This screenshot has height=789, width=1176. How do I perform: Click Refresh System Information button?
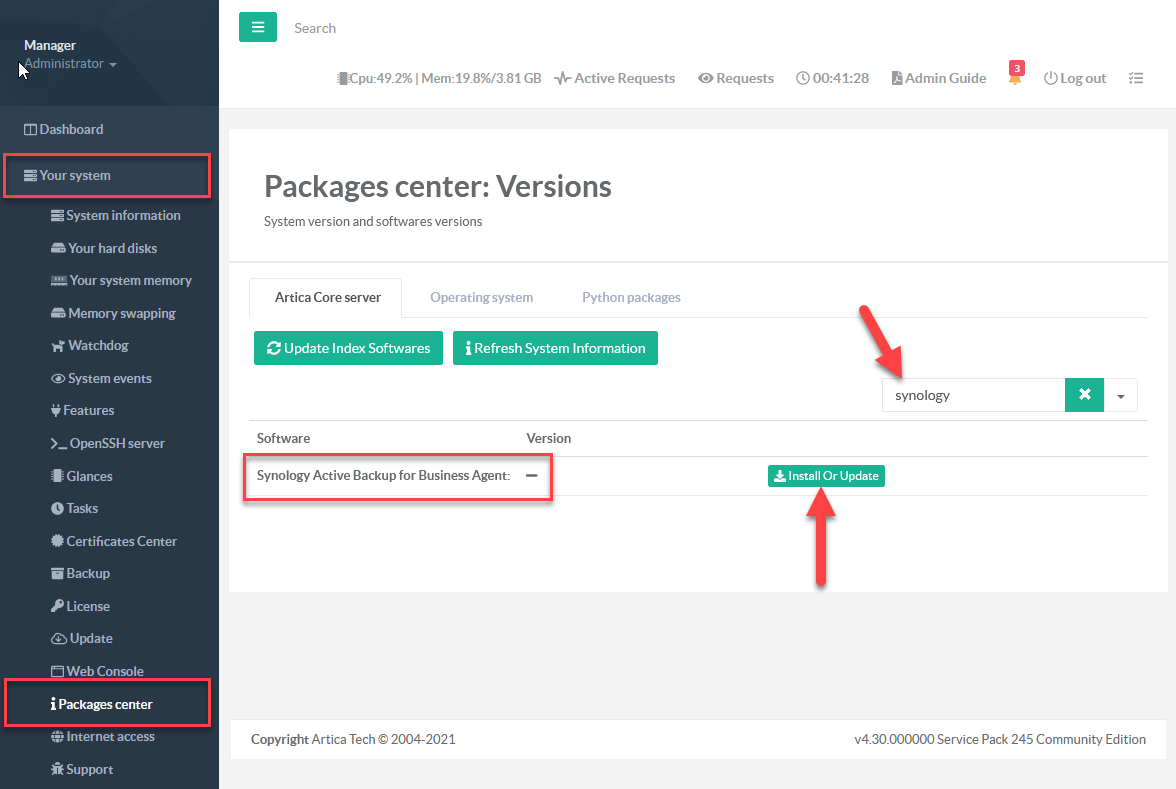click(x=555, y=348)
